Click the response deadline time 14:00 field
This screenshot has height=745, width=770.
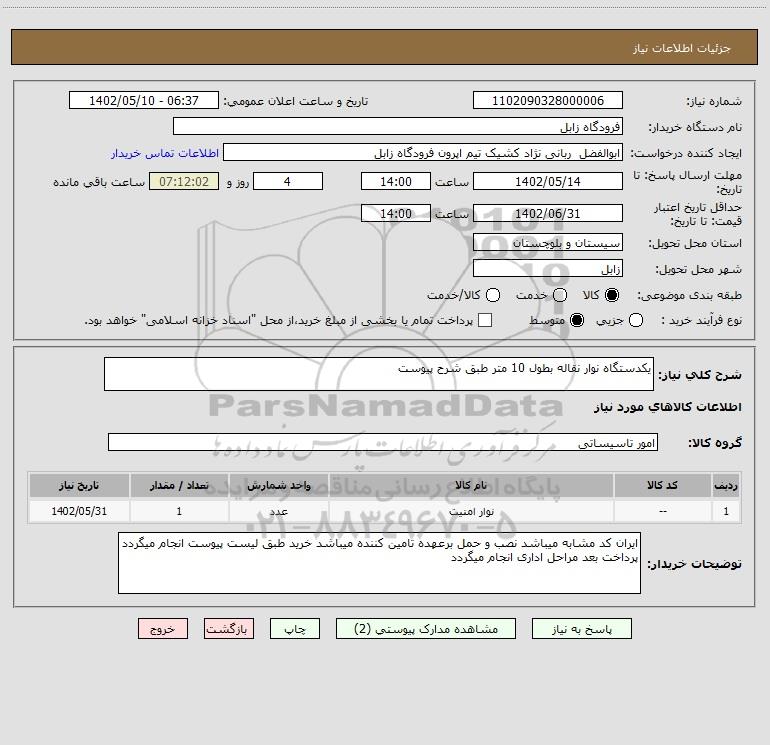point(396,181)
